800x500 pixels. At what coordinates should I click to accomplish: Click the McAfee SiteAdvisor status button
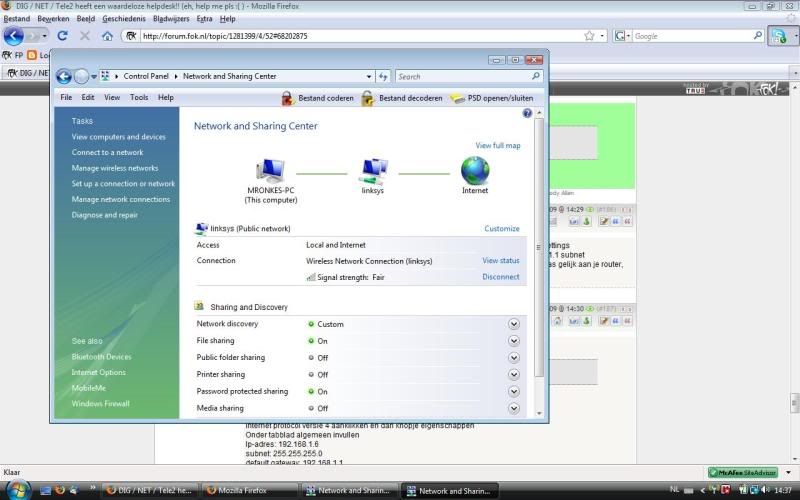pos(743,472)
